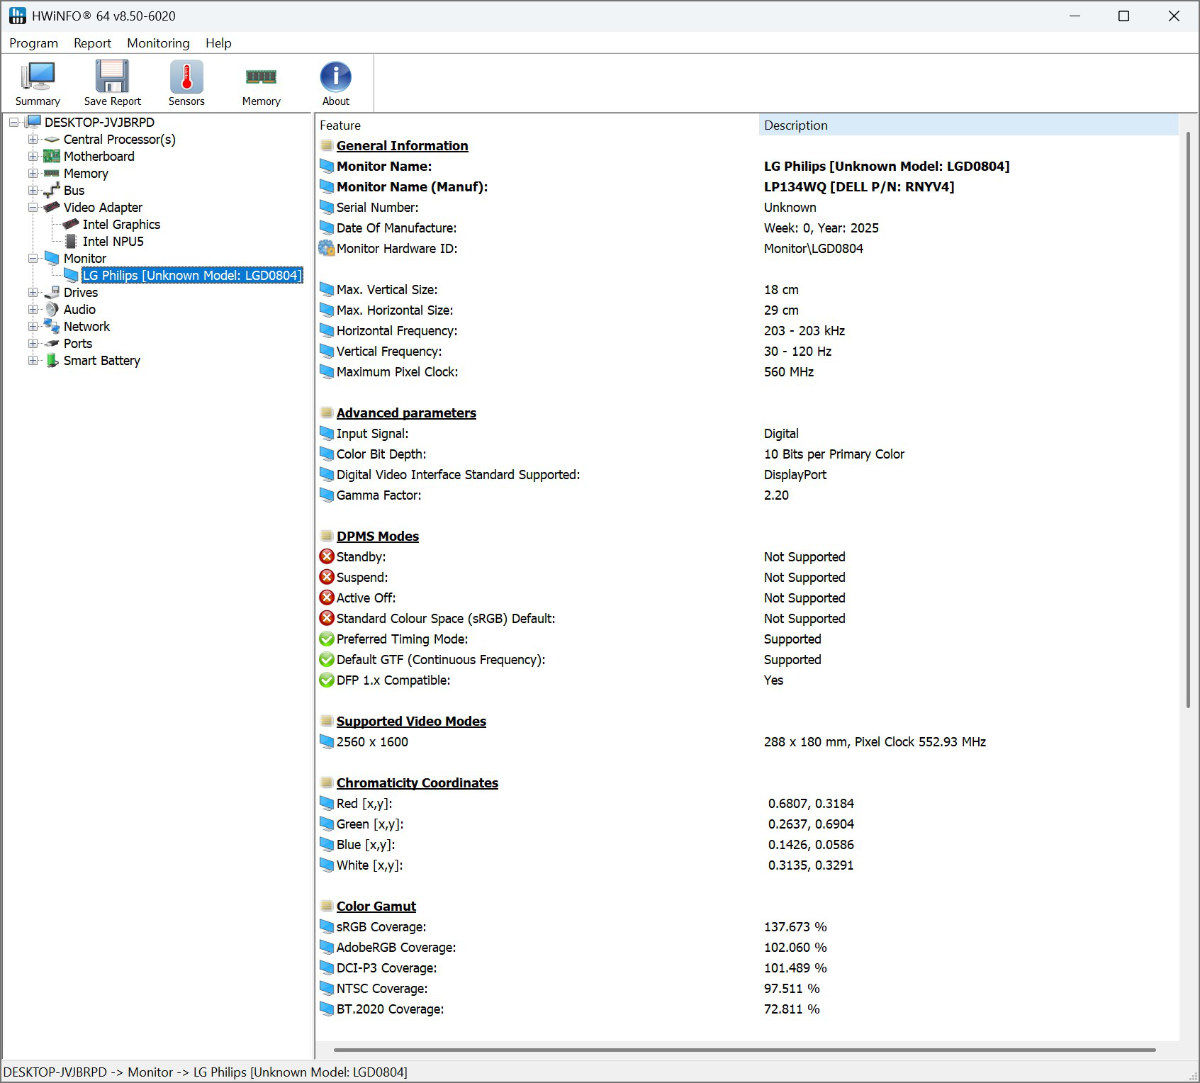
Task: Click the Maximum Pixel Clock 560 MHz value
Action: [789, 372]
